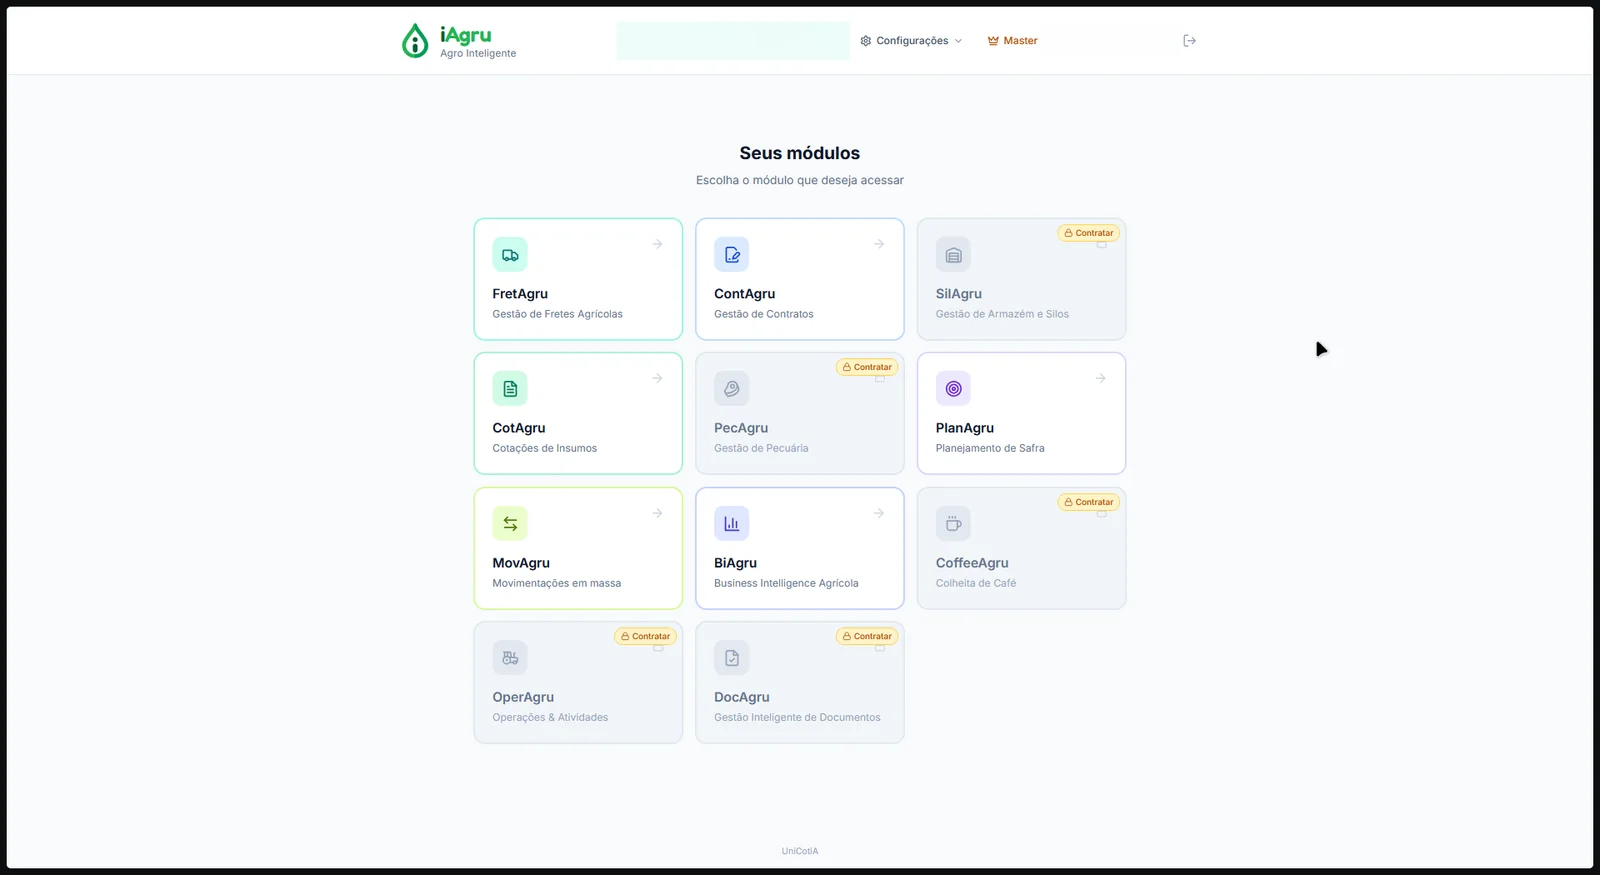
Task: Click 'Movimentações em massa' text
Action: 557,583
